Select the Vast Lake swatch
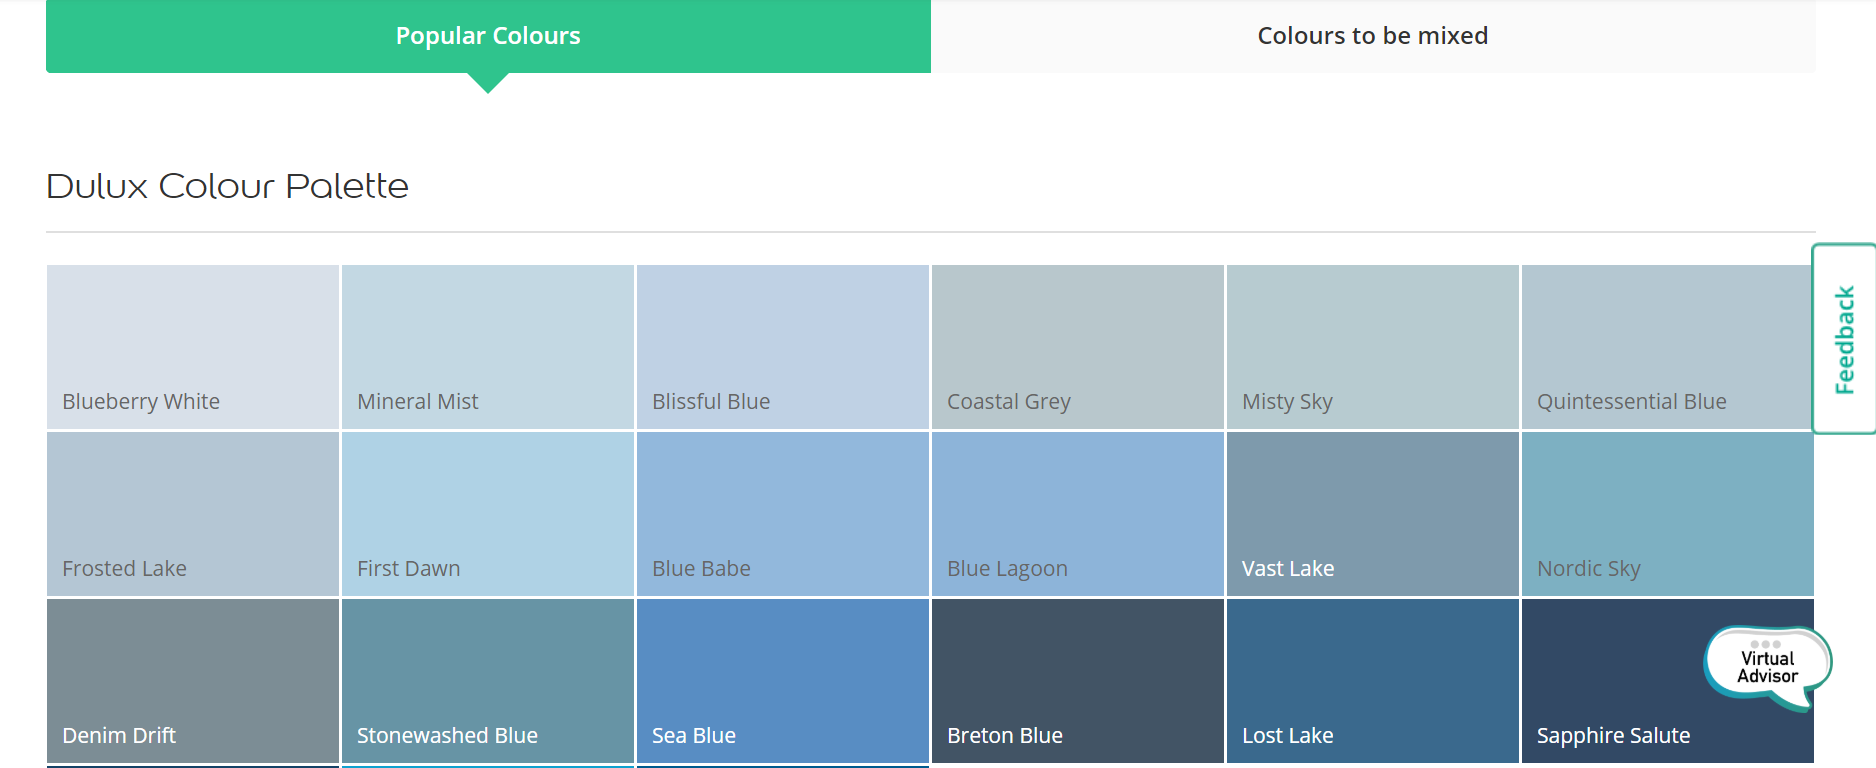 tap(1373, 514)
